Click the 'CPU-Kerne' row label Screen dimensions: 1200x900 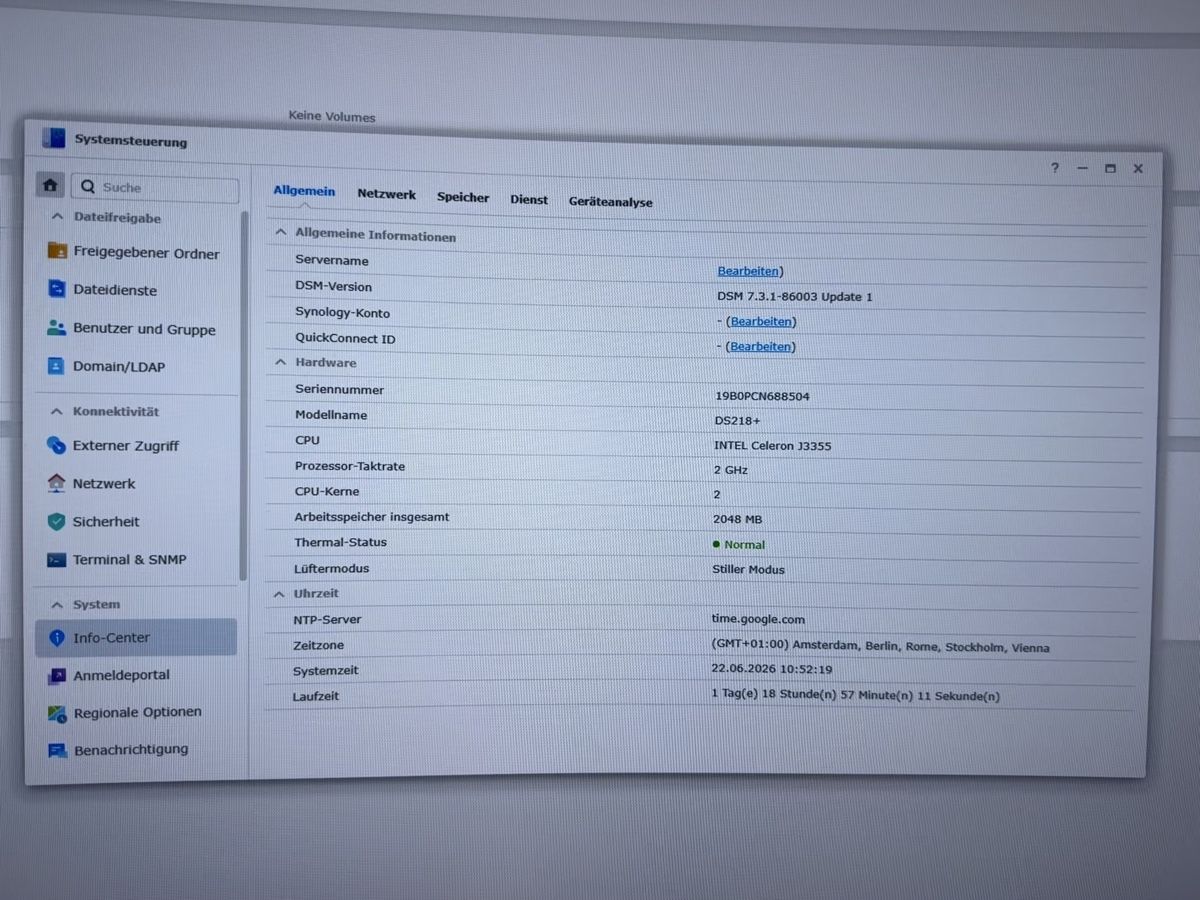click(x=327, y=491)
